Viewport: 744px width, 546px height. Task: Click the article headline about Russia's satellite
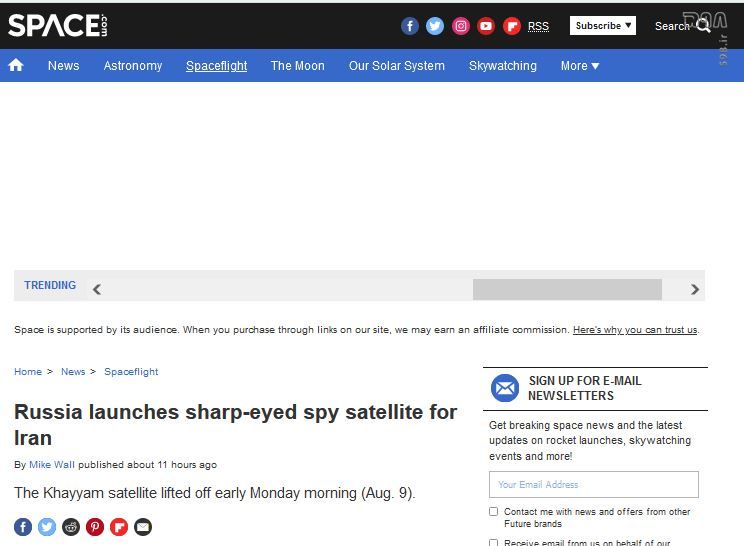pos(235,425)
